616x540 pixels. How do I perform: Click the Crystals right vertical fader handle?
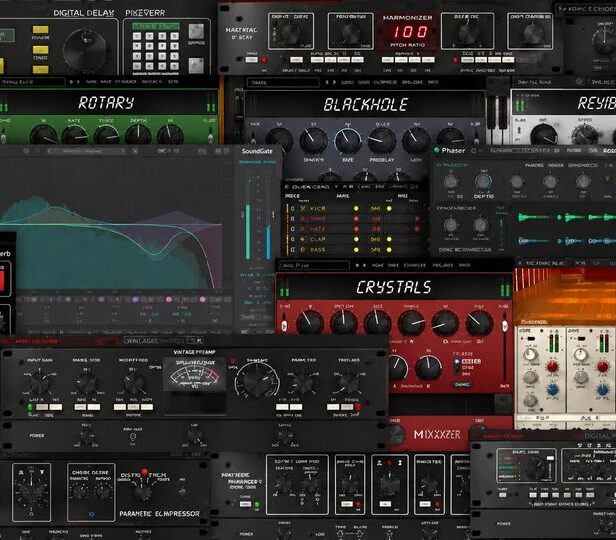click(x=505, y=326)
